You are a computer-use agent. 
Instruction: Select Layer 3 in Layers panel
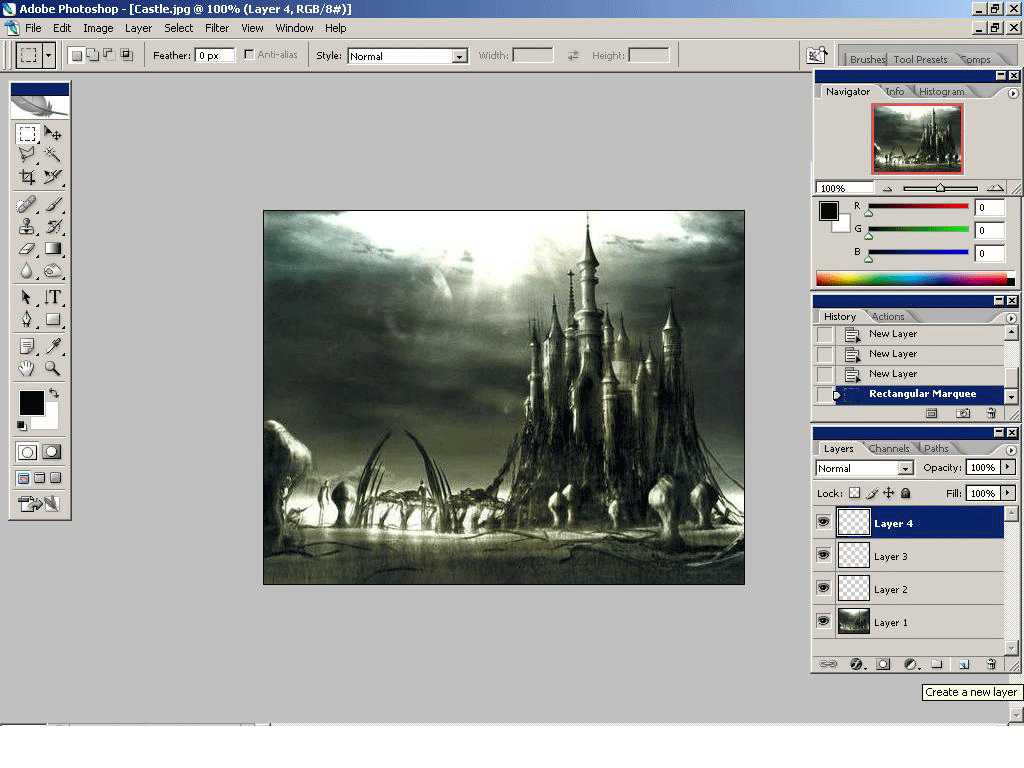tap(920, 556)
